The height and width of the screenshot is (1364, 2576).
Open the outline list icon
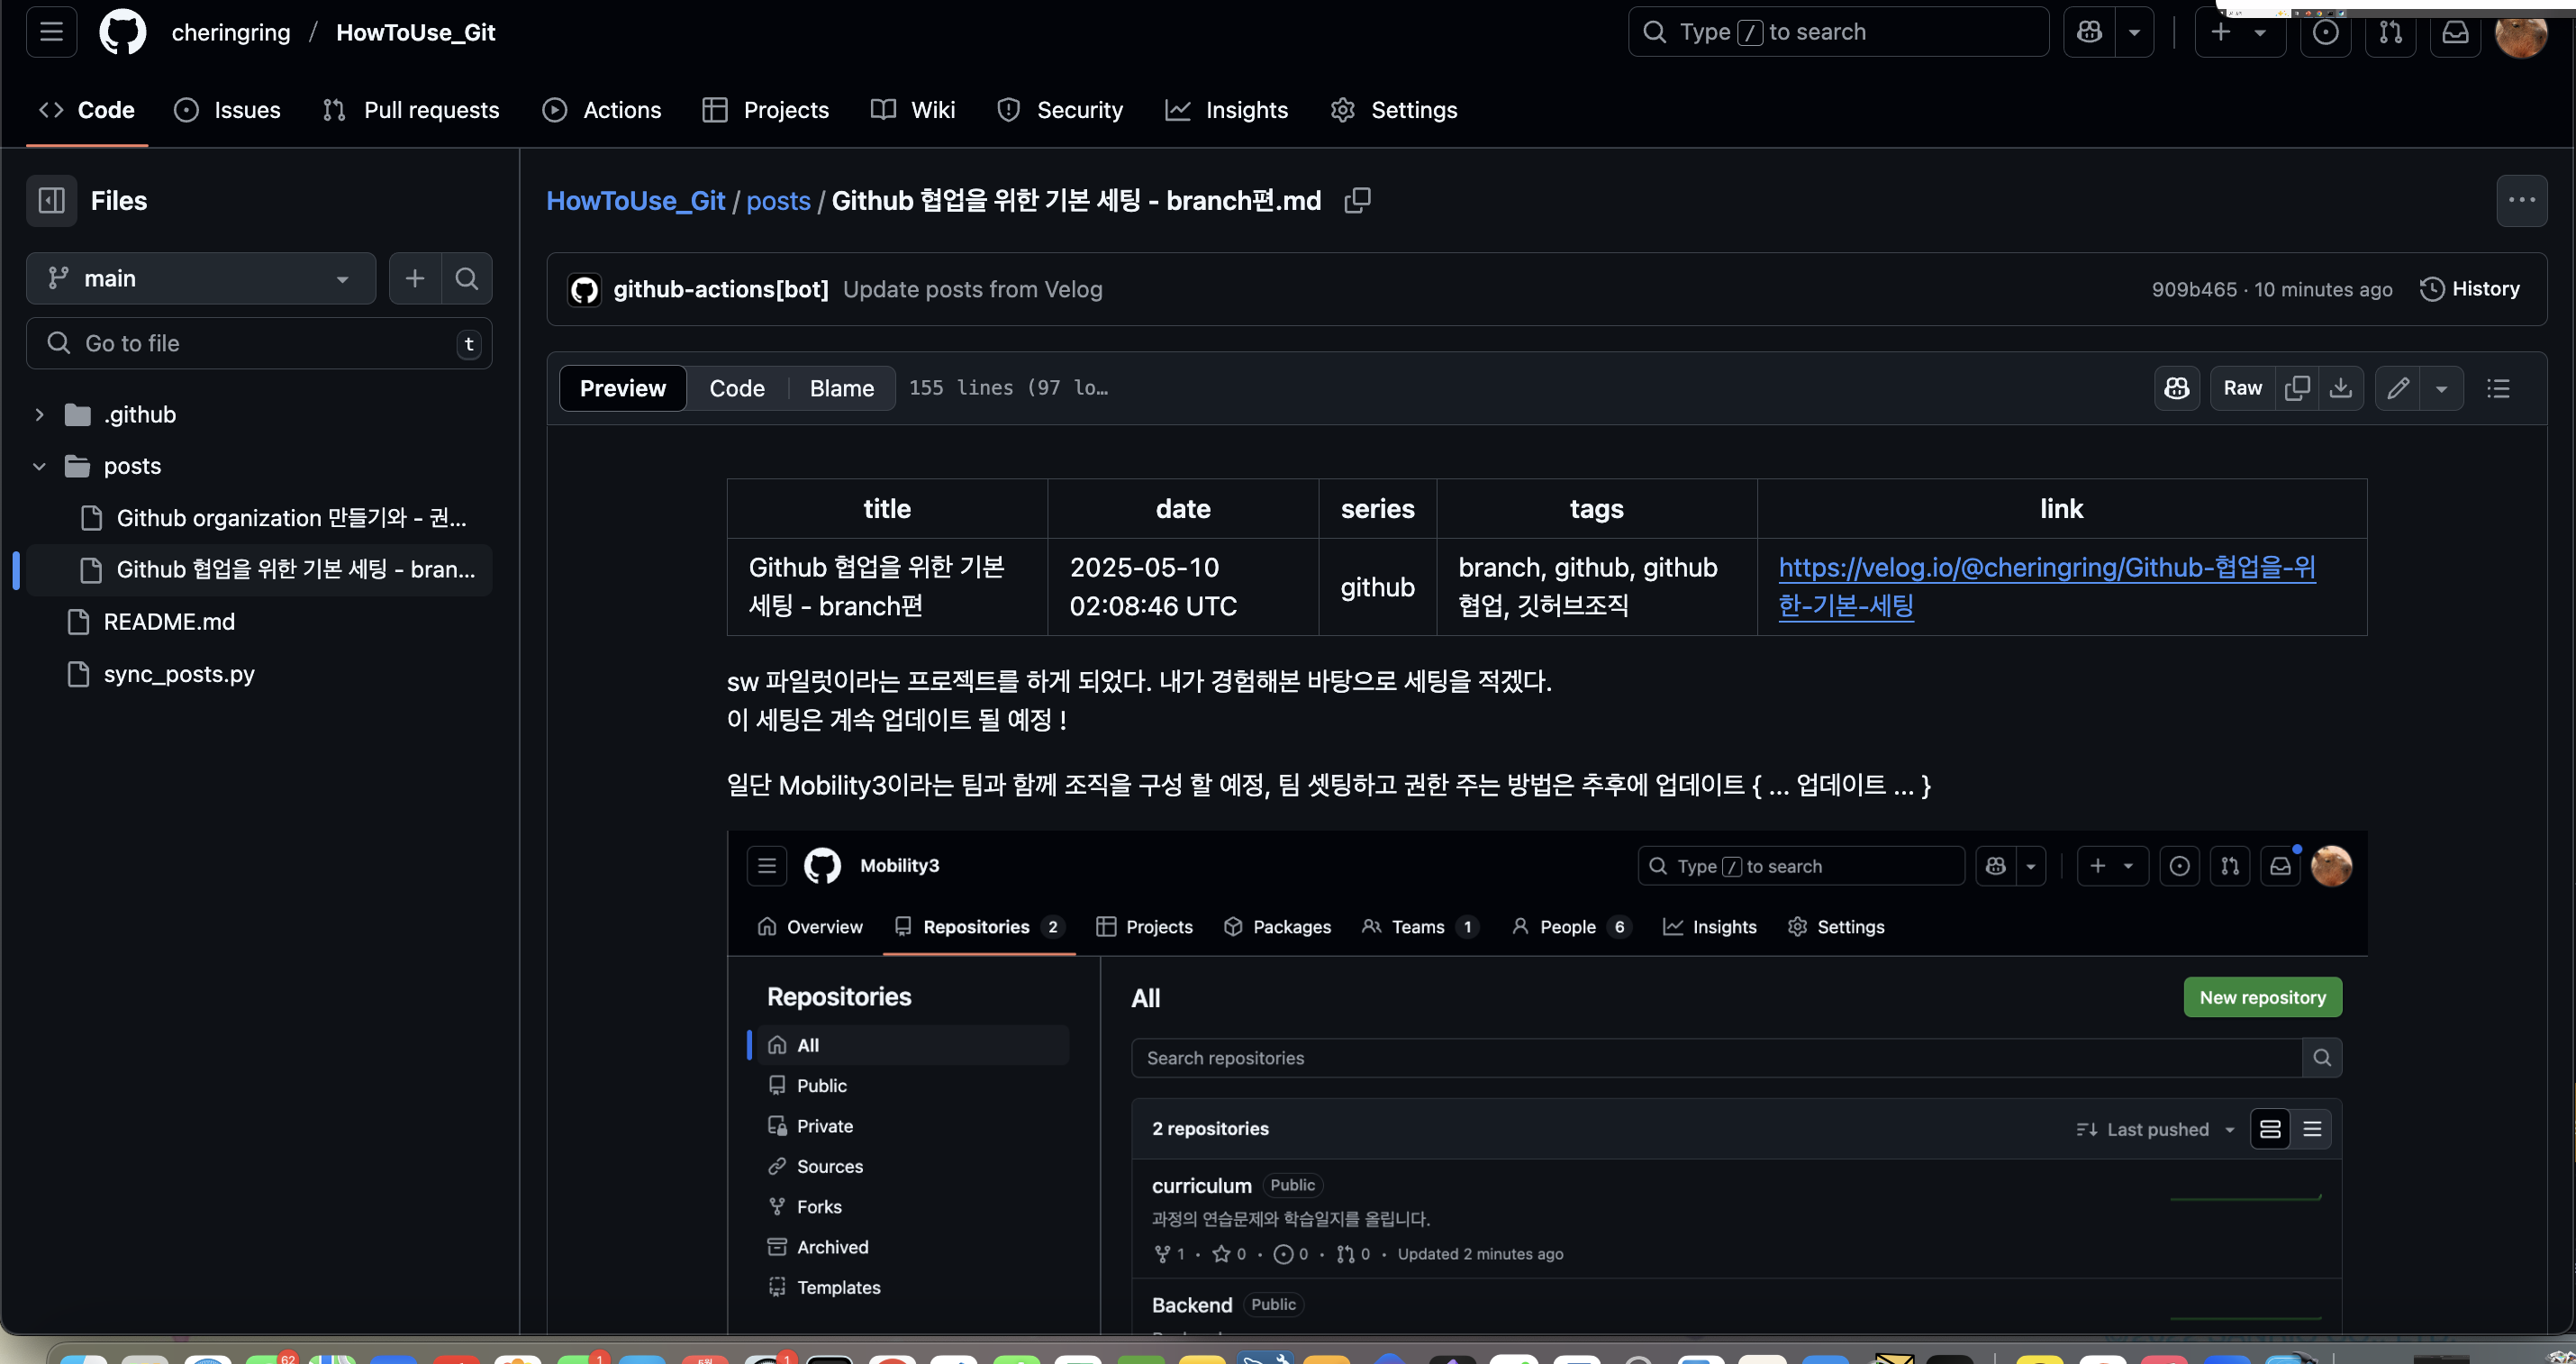(x=2498, y=388)
